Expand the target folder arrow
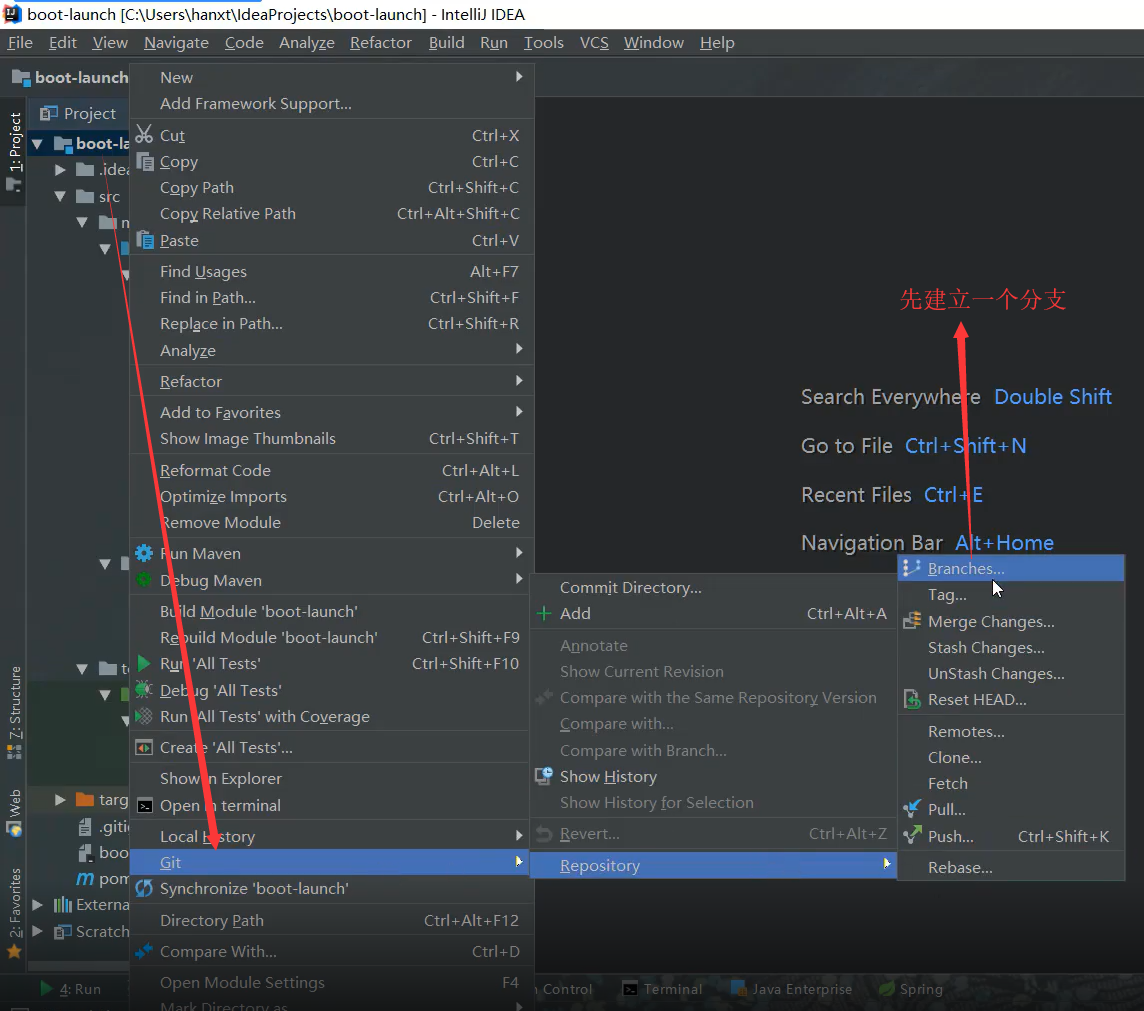This screenshot has height=1011, width=1144. coord(61,800)
